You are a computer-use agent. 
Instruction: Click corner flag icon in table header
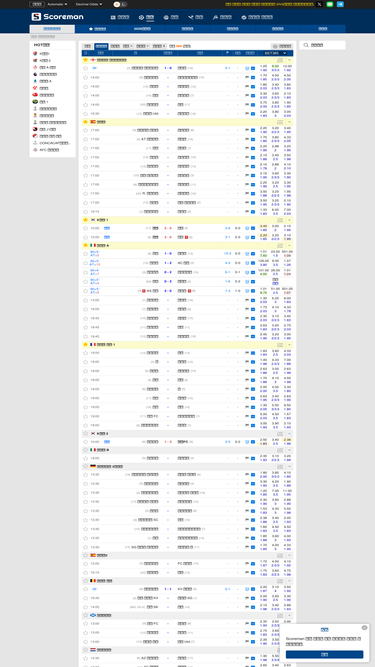click(x=227, y=53)
